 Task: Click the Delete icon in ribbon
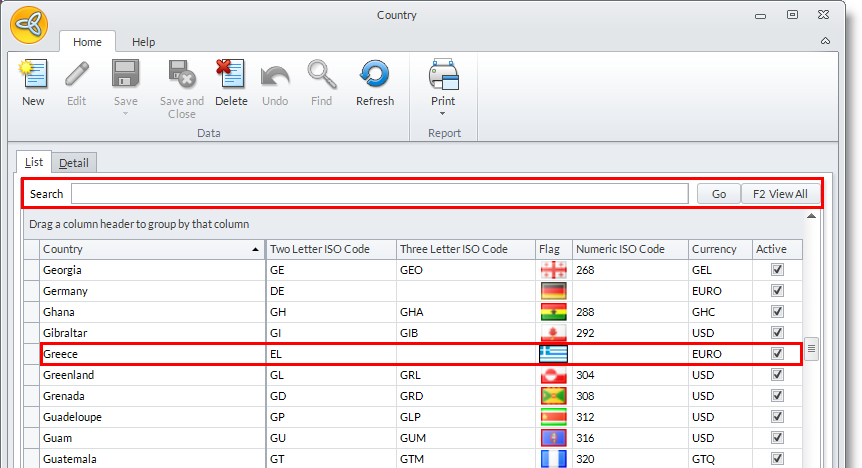pos(231,75)
